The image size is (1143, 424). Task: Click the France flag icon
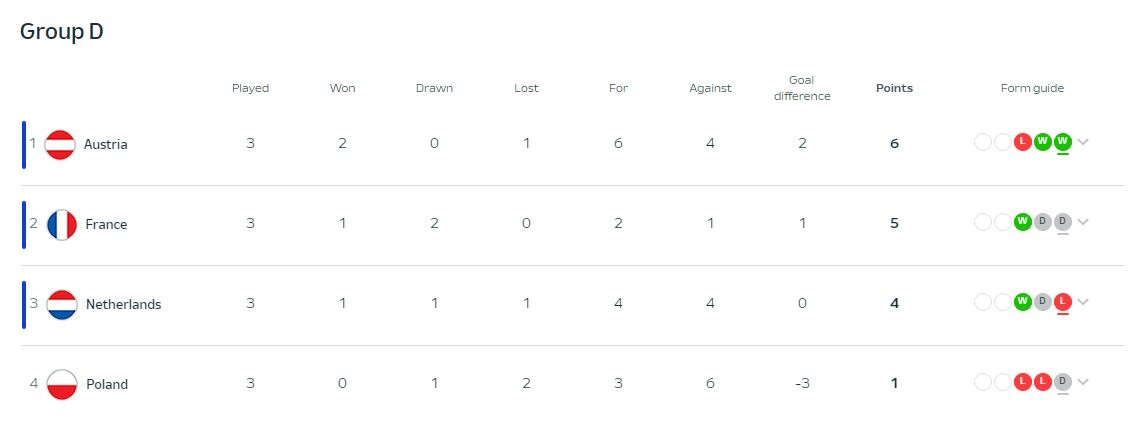(61, 224)
